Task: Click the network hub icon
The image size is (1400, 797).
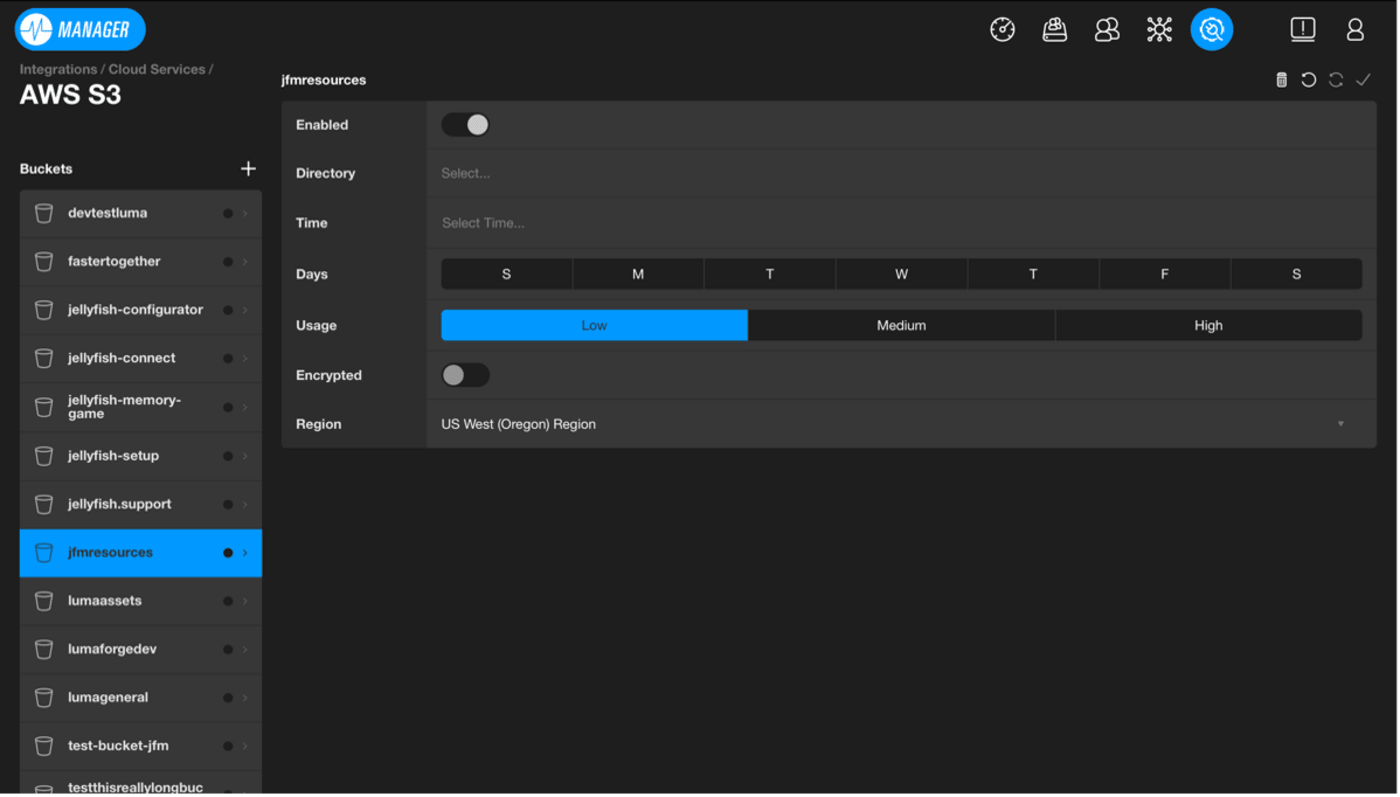Action: [1159, 30]
